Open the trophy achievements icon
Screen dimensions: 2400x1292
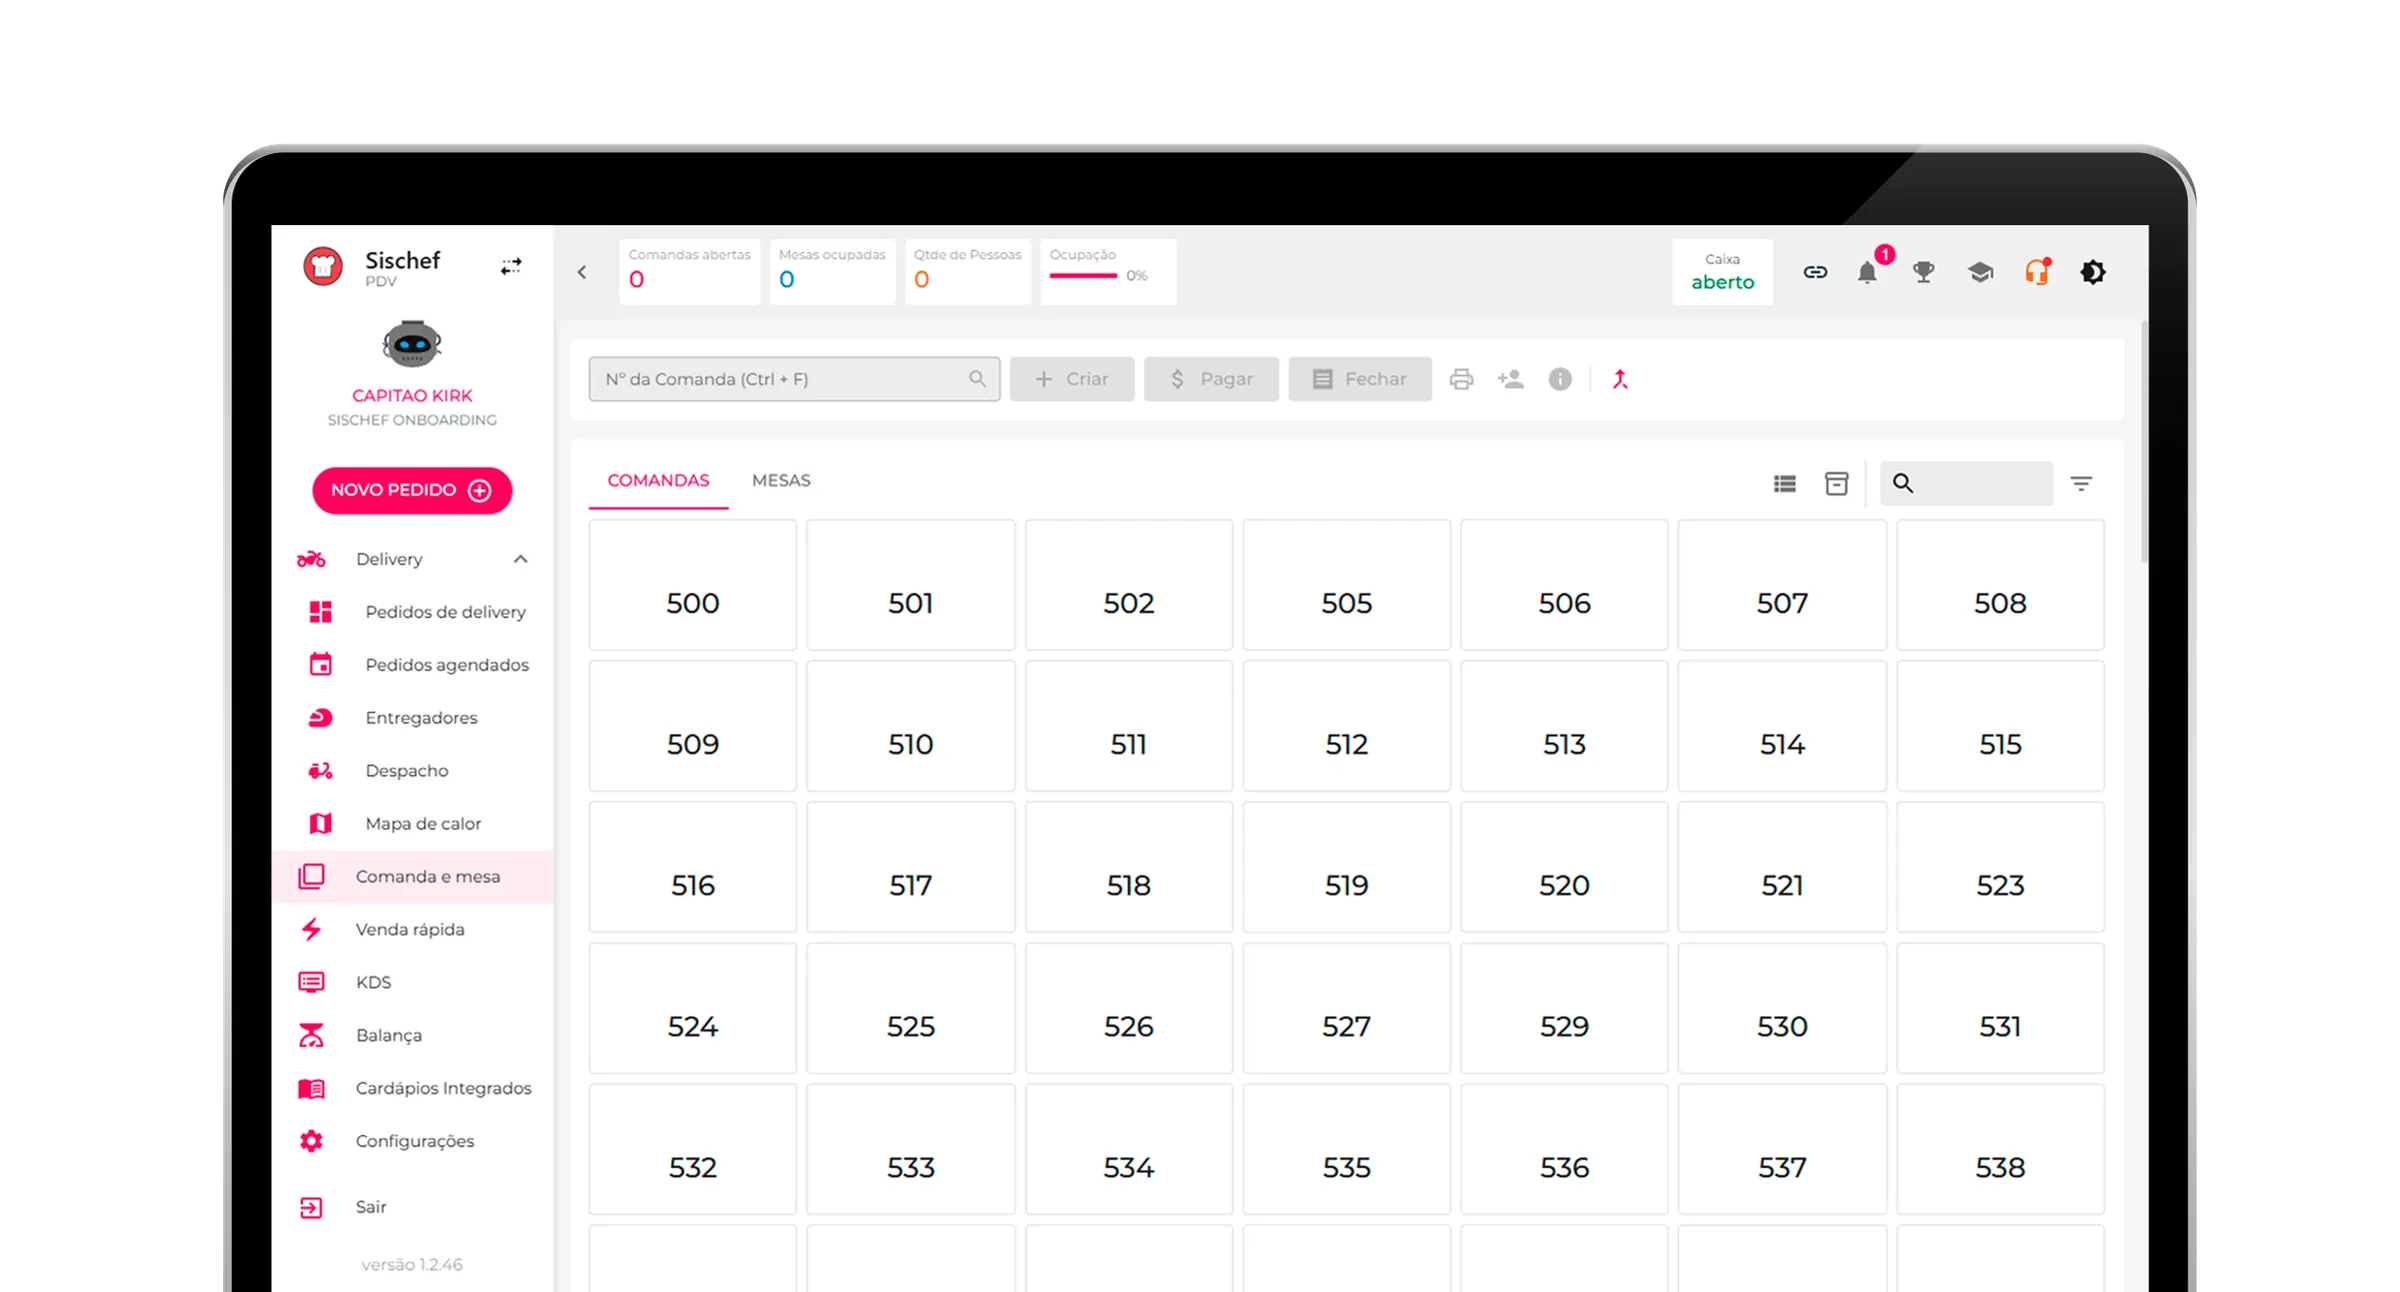pos(1923,272)
